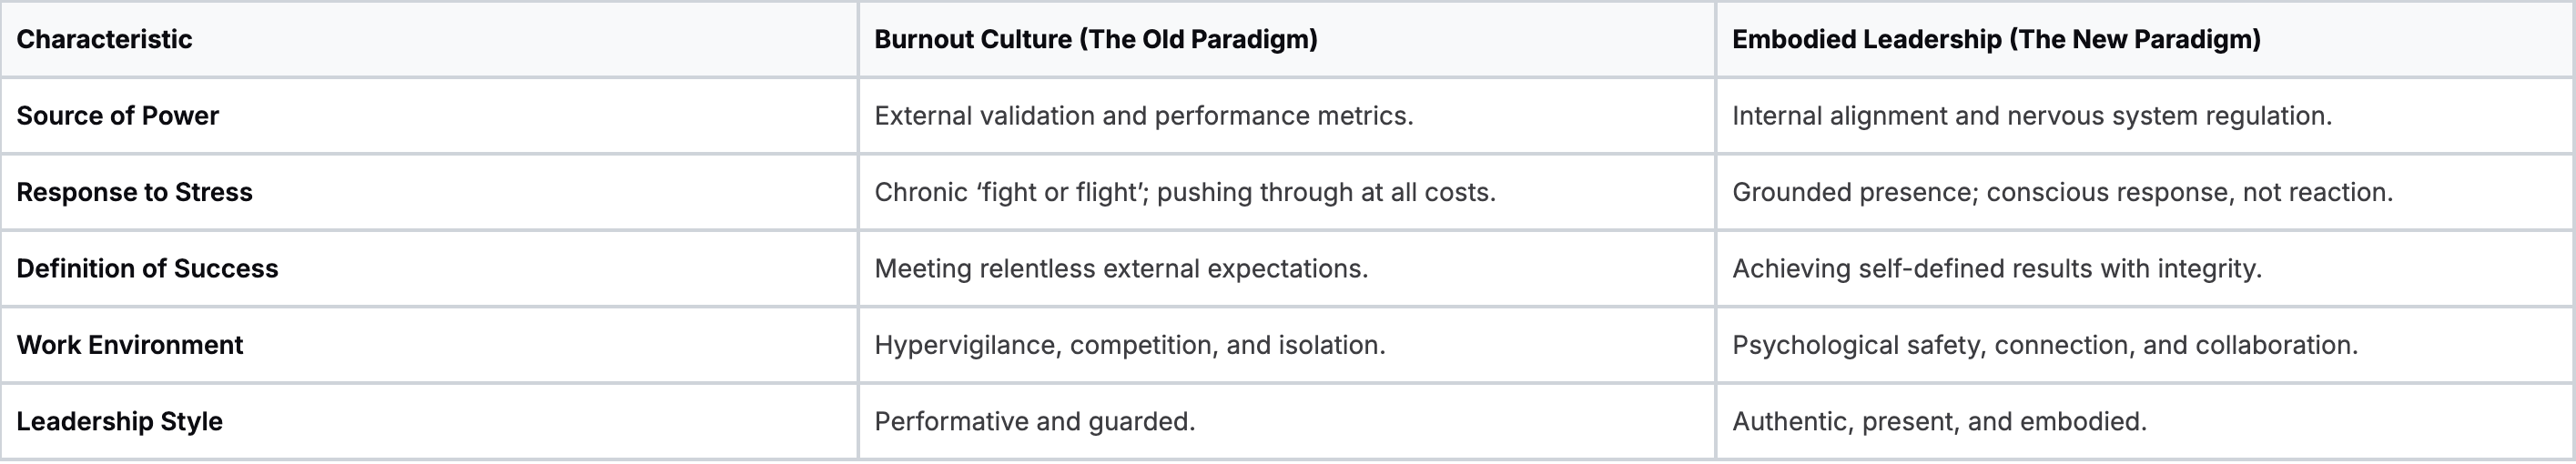Click the 'Grounded presence; conscious response' cell
Viewport: 2576px width, 464px height.
pos(2062,192)
